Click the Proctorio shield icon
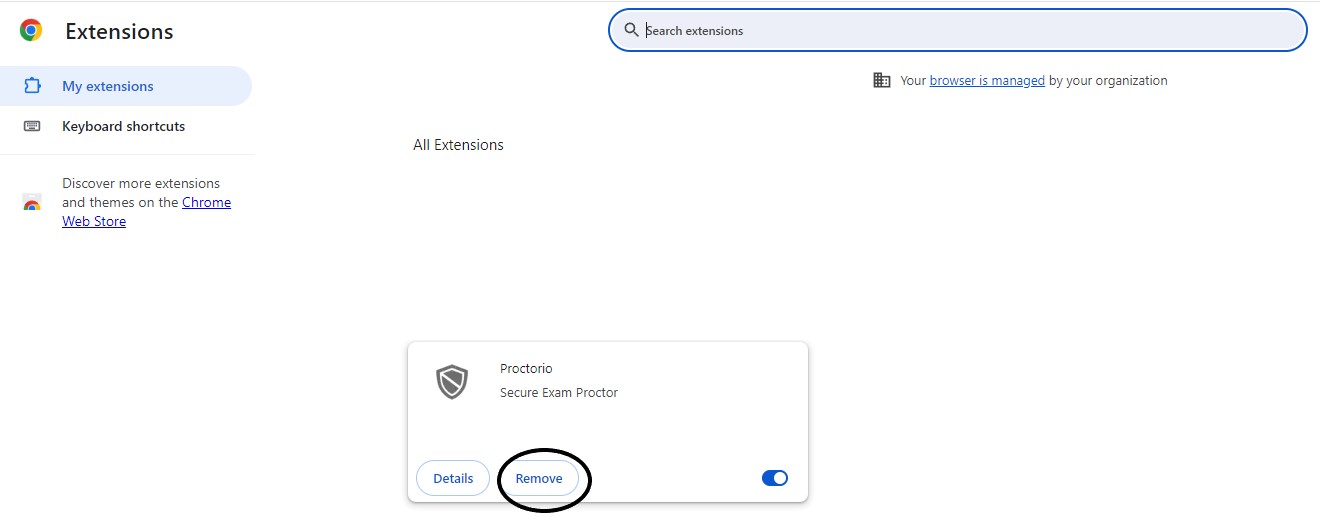The height and width of the screenshot is (517, 1320). [452, 381]
